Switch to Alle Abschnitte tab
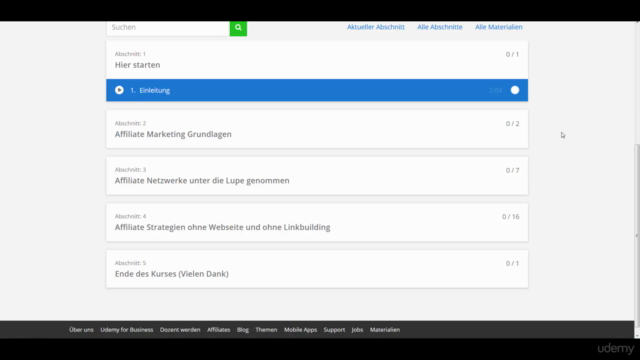The width and height of the screenshot is (640, 360). (x=440, y=27)
